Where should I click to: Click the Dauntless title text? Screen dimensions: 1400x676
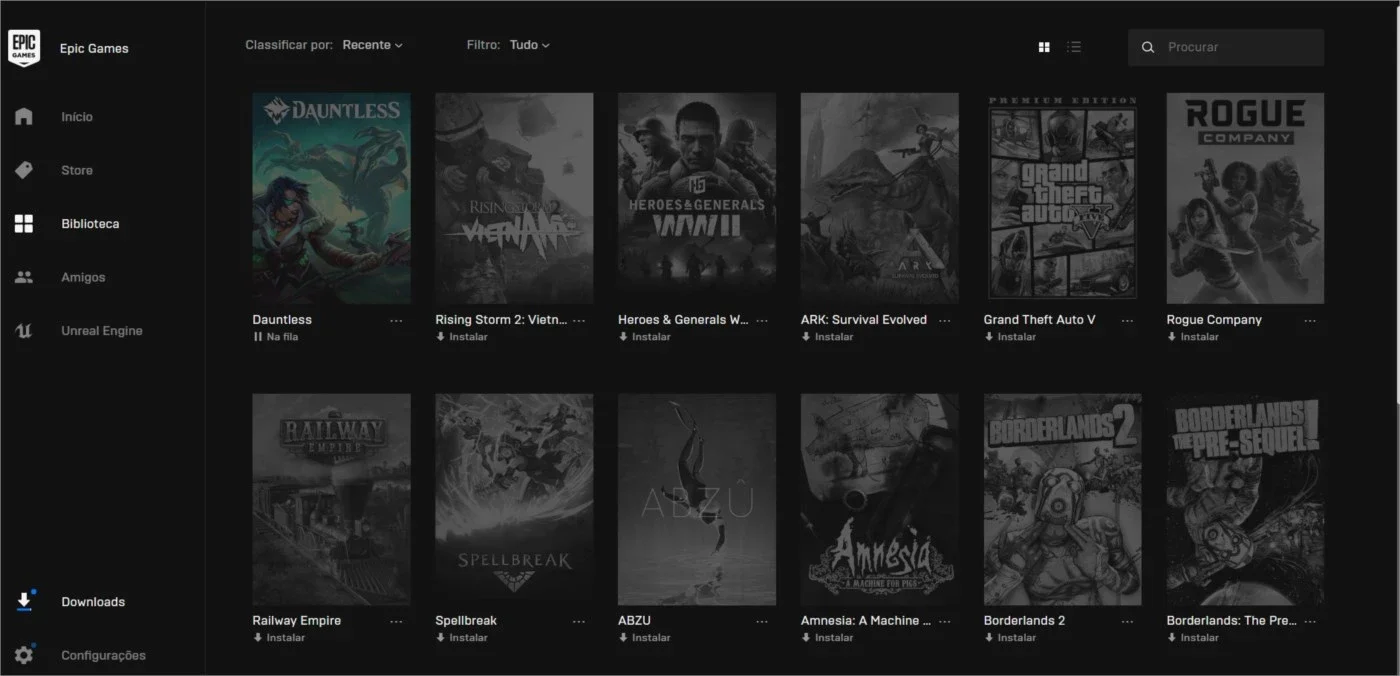tap(282, 320)
